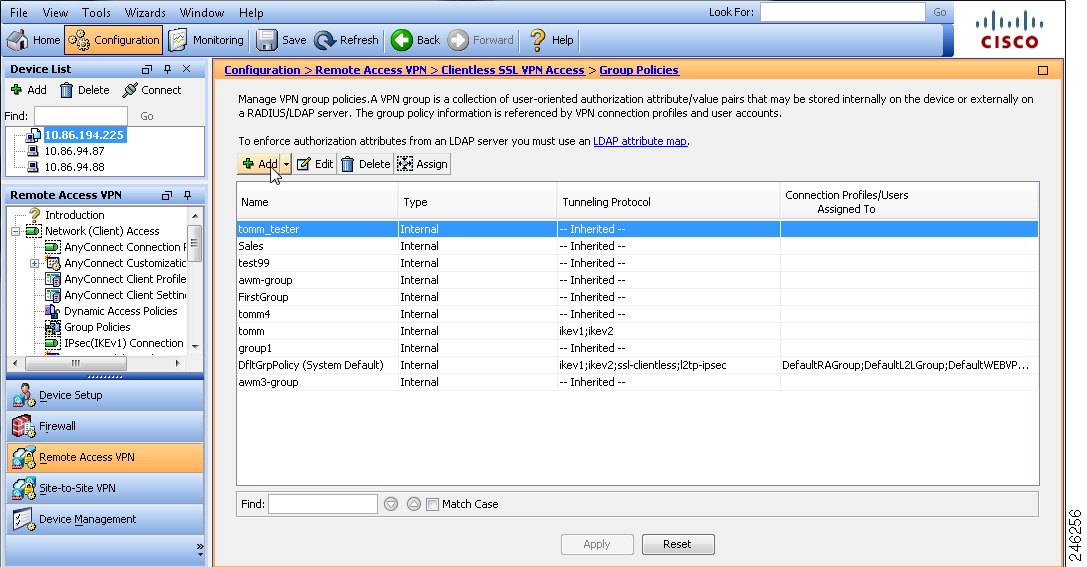Collapse Network (Client) Access tree node
The height and width of the screenshot is (567, 1087).
tap(15, 232)
